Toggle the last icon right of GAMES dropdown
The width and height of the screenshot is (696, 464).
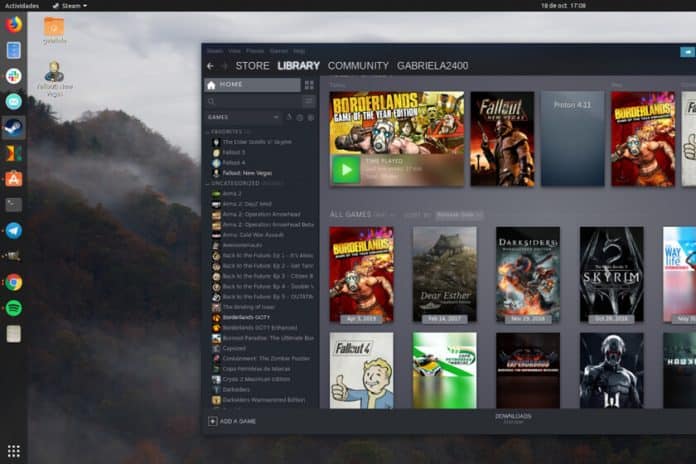311,118
